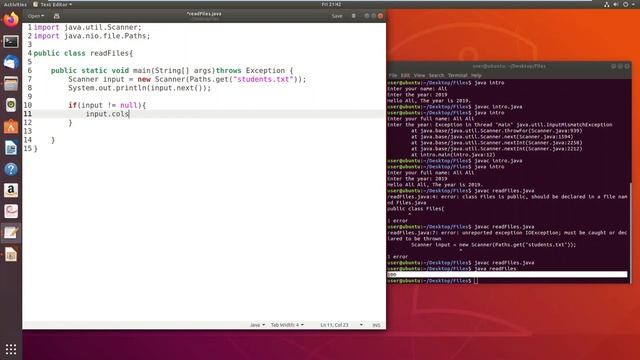Image resolution: width=640 pixels, height=360 pixels.
Task: Place cursor after input.cols on line 11
Action: tap(129, 114)
